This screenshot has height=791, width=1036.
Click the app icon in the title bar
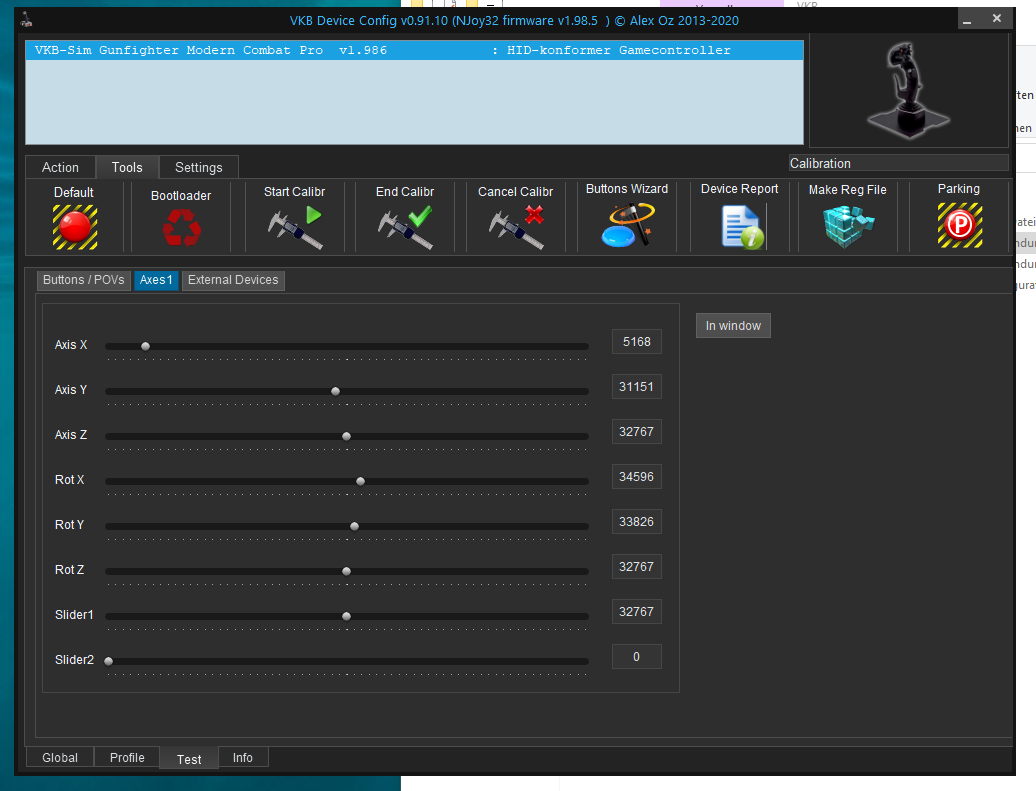tap(26, 20)
